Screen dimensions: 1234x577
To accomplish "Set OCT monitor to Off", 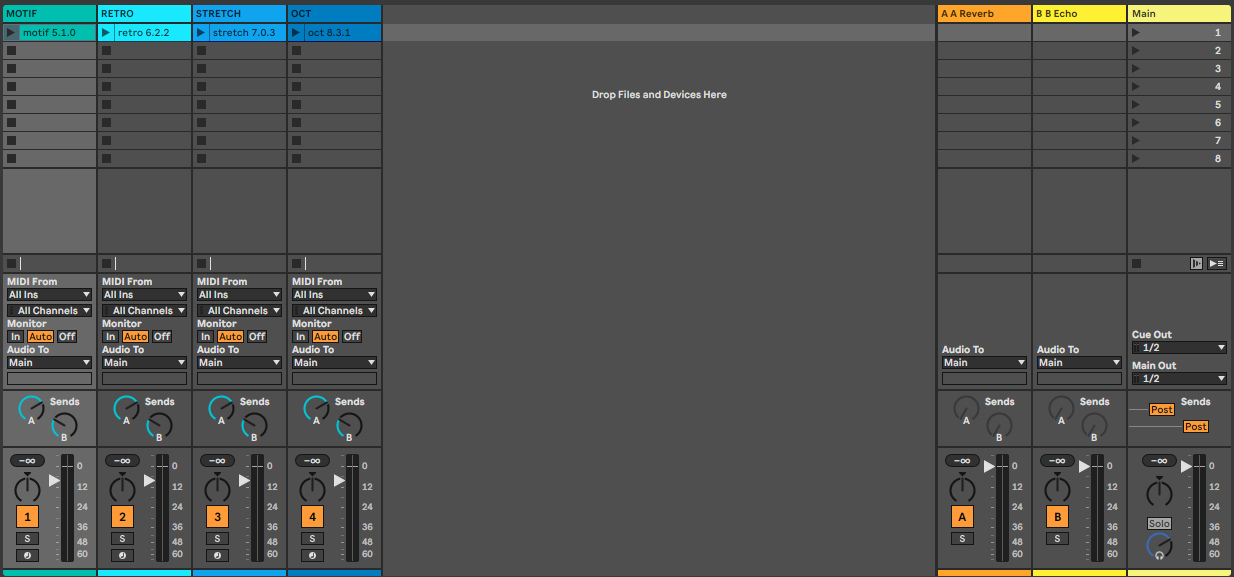I will point(352,337).
